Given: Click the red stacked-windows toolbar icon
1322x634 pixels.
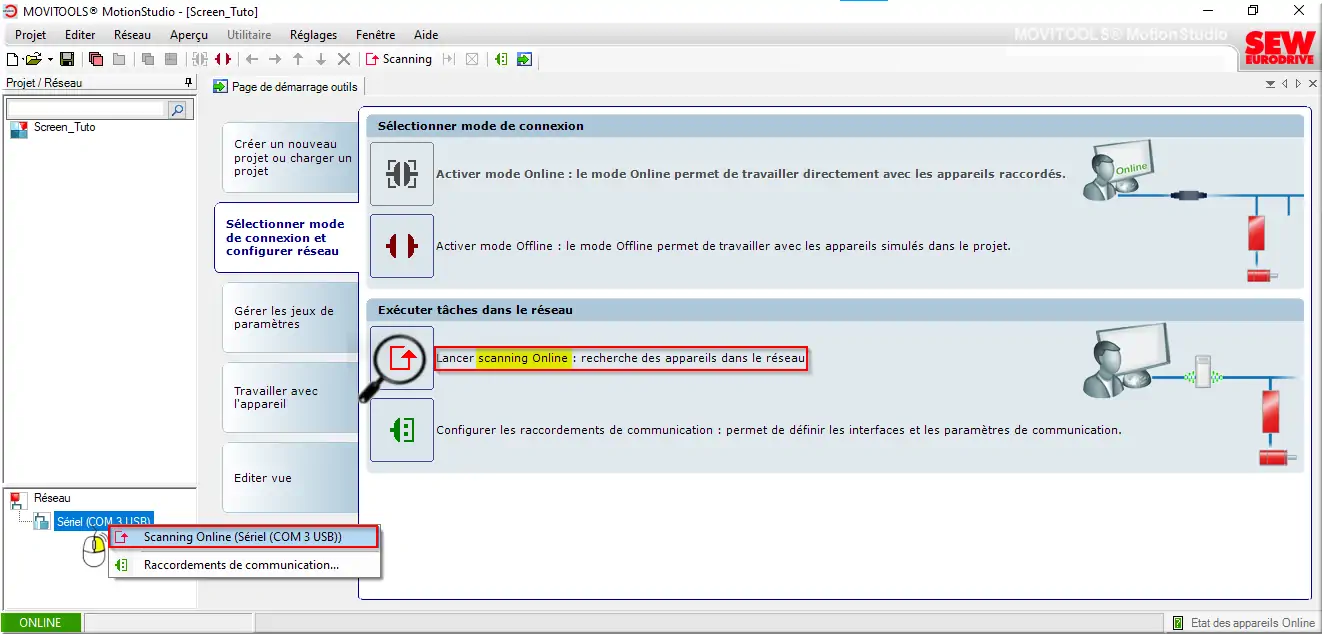Looking at the screenshot, I should click(96, 59).
